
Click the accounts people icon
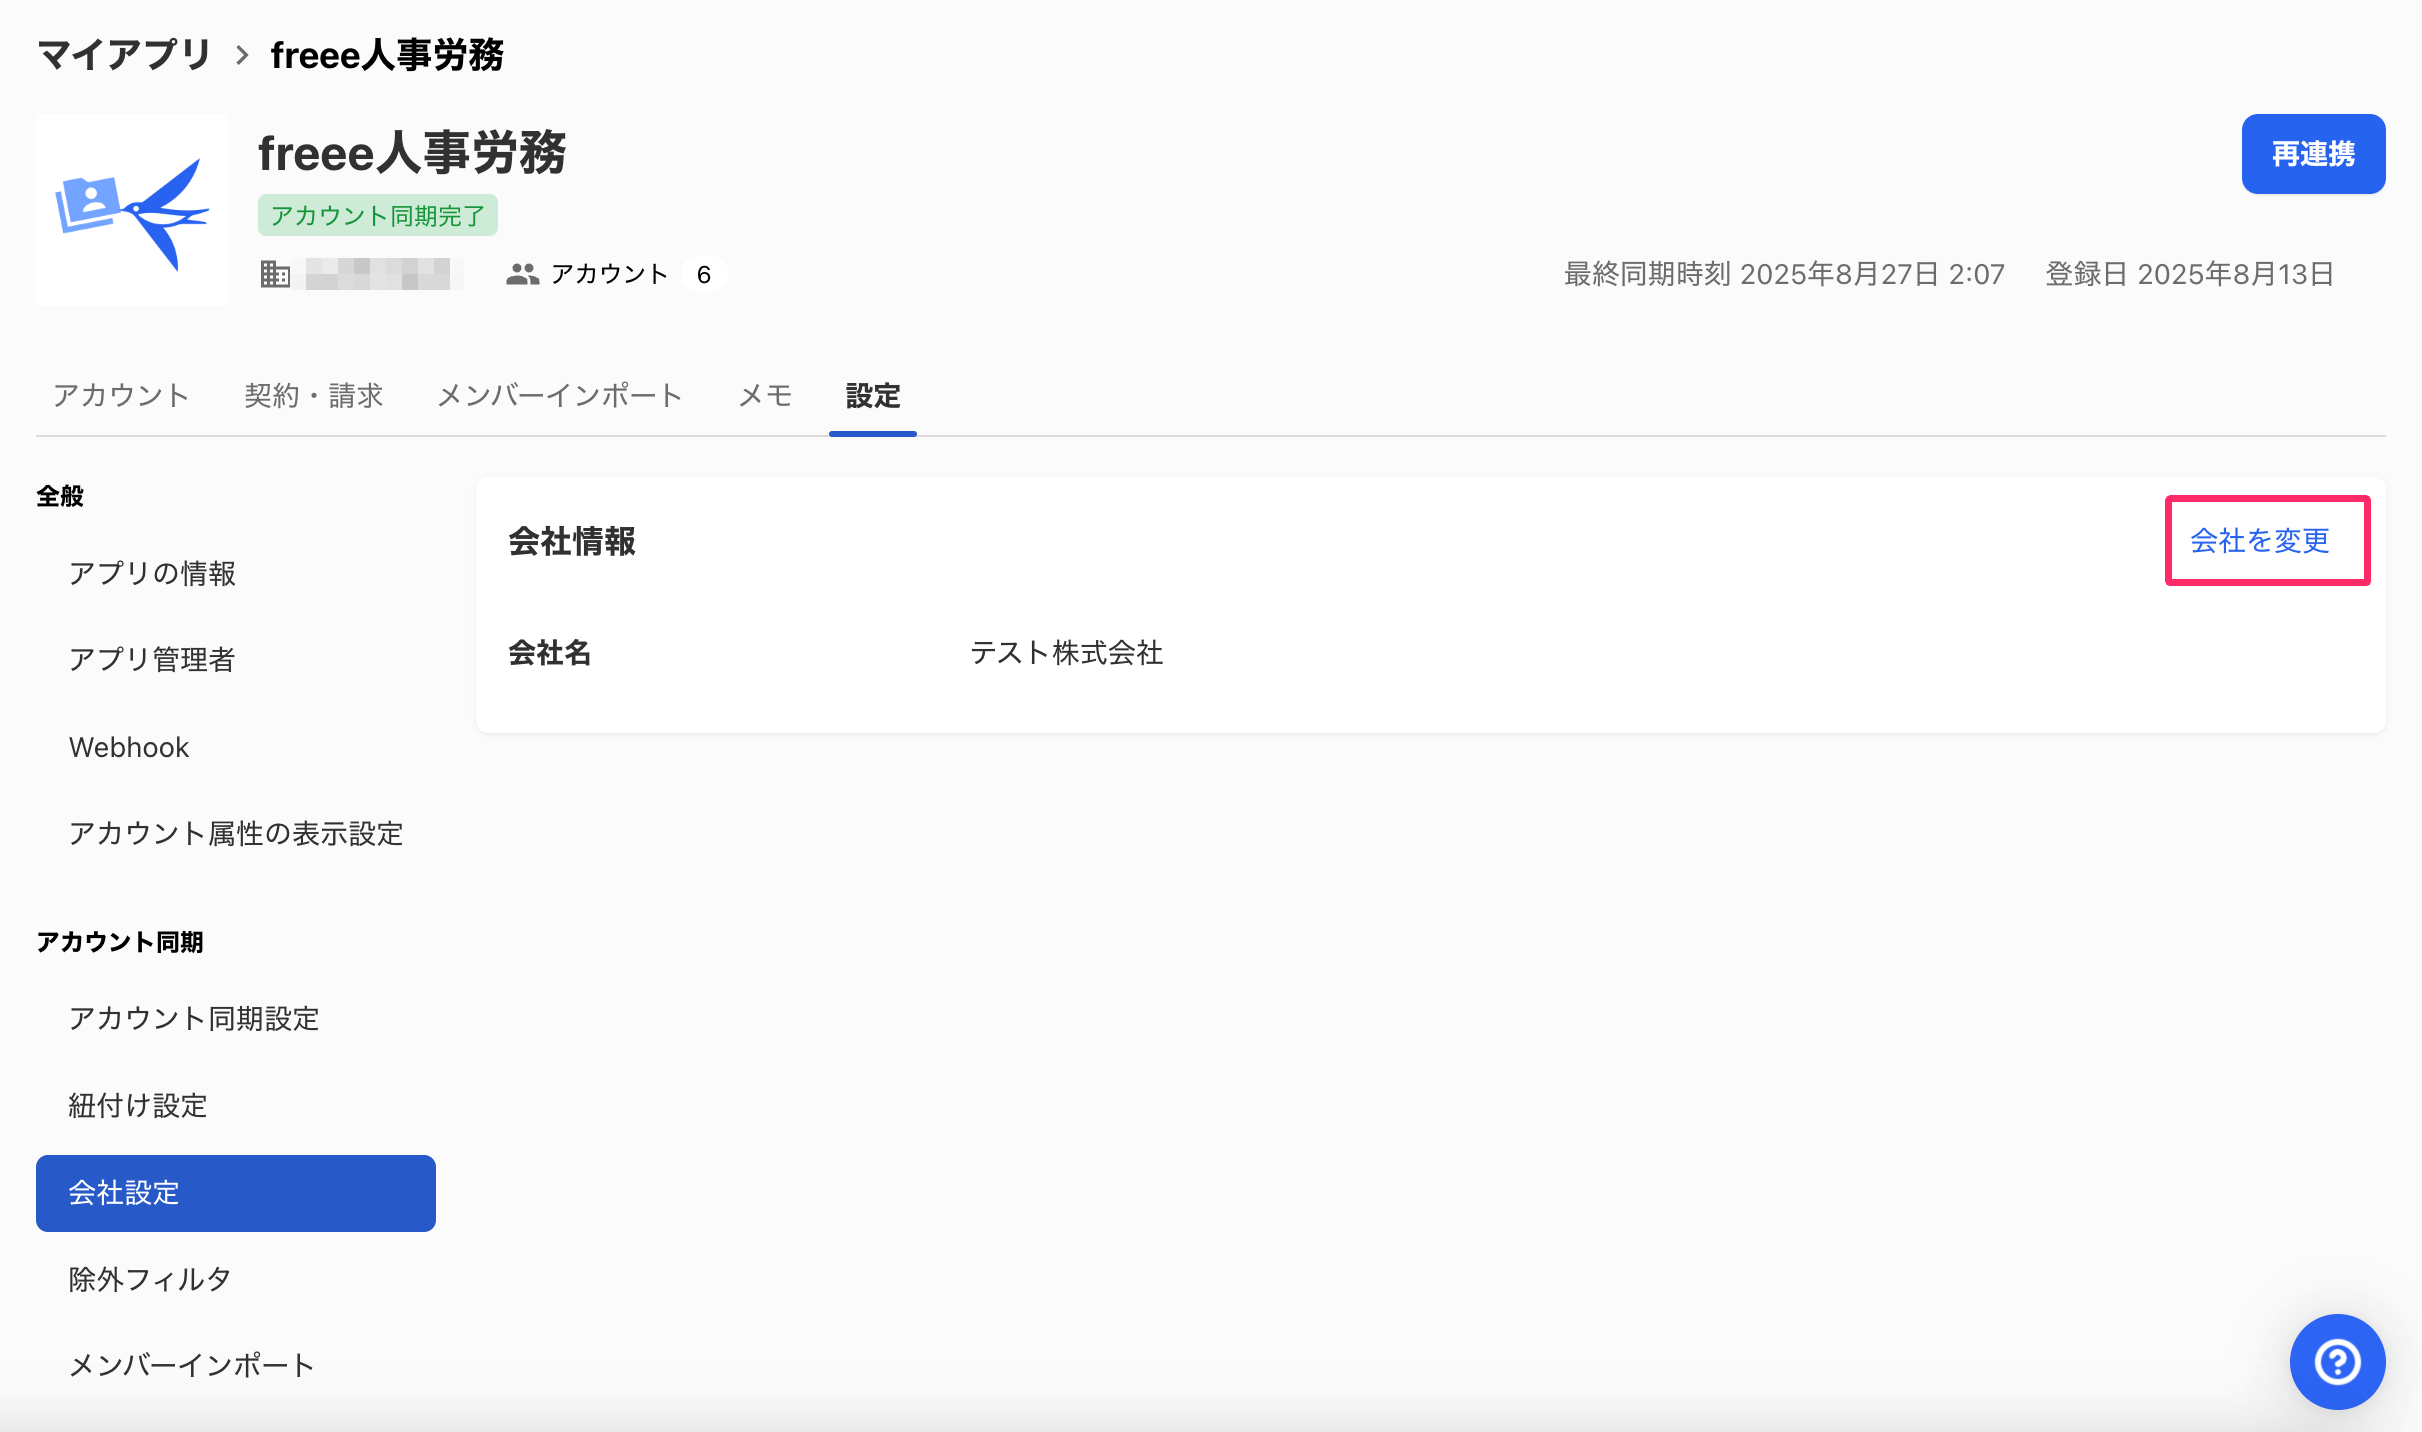click(523, 274)
